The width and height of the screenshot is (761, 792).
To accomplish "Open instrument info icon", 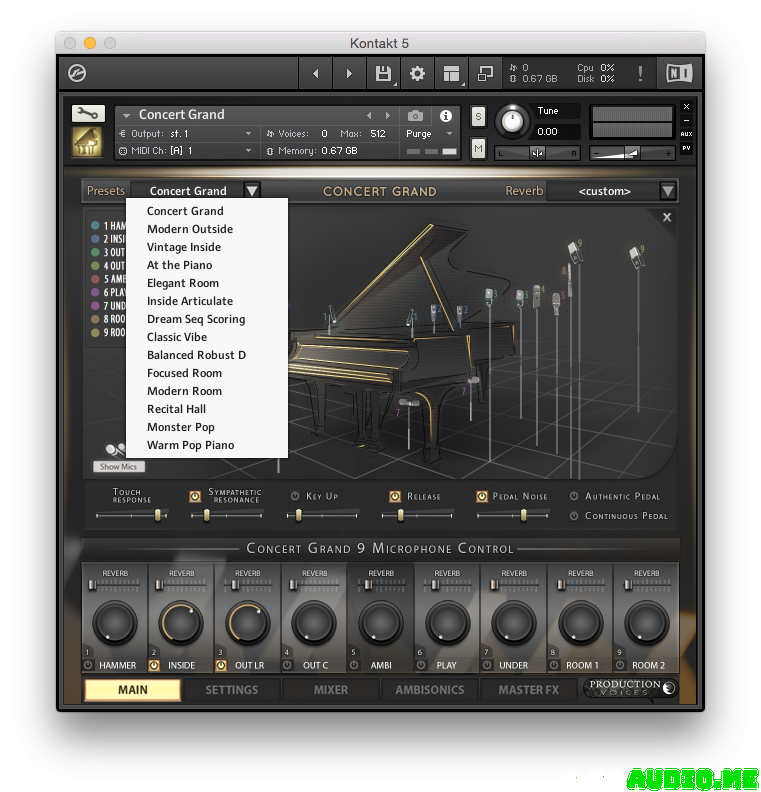I will click(x=446, y=115).
